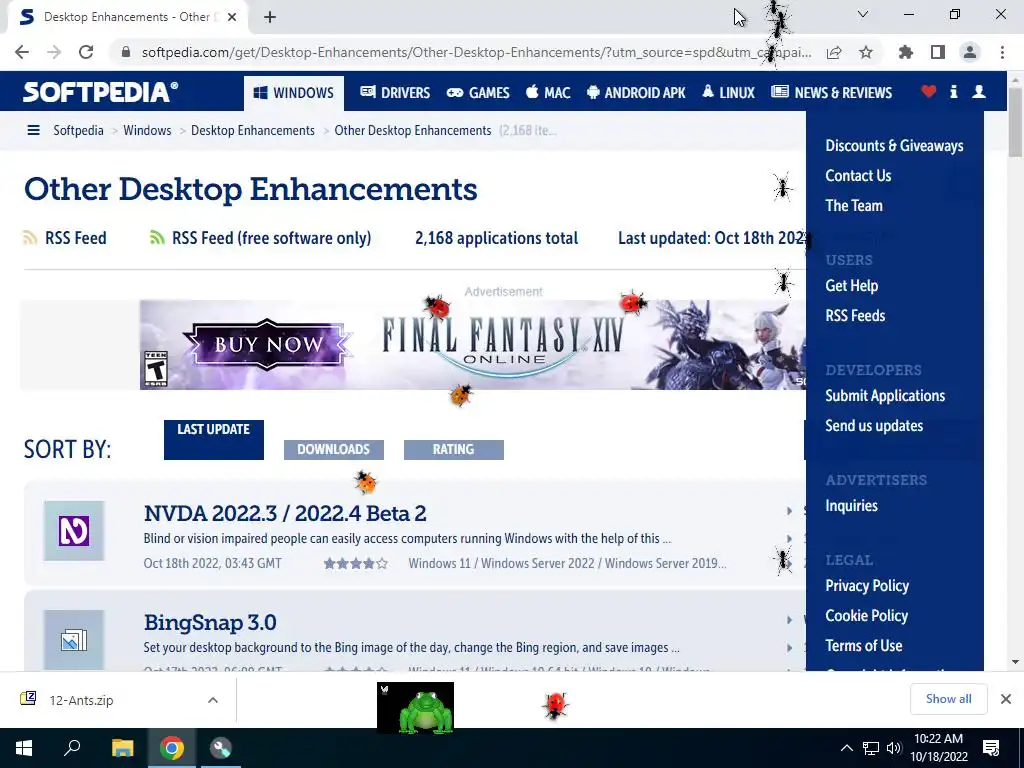
Task: Click the red heart icon
Action: 929,92
